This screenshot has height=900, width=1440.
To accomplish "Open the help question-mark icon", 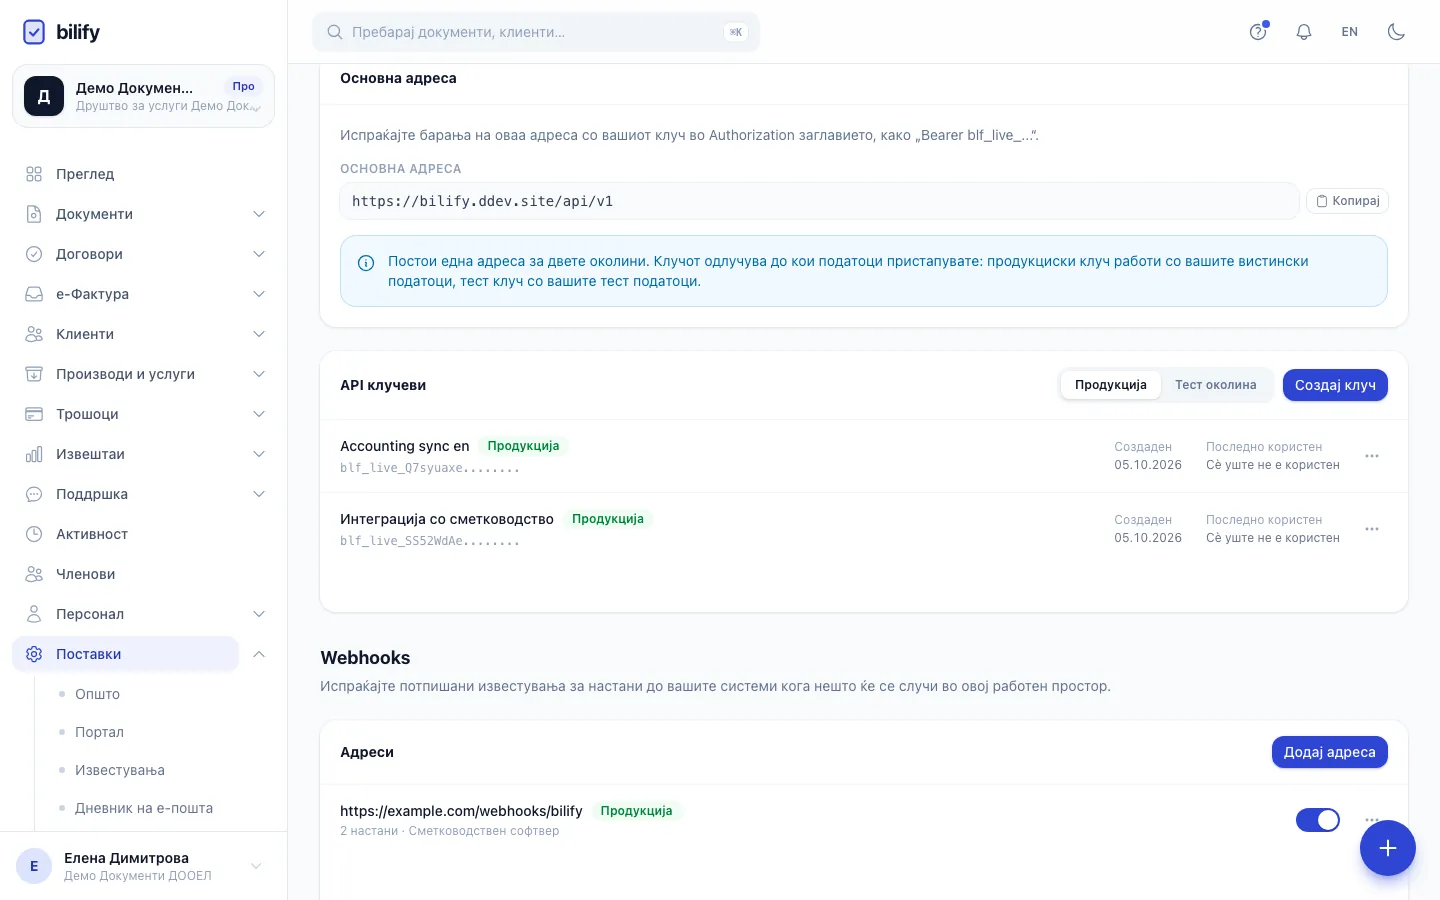I will (x=1258, y=32).
